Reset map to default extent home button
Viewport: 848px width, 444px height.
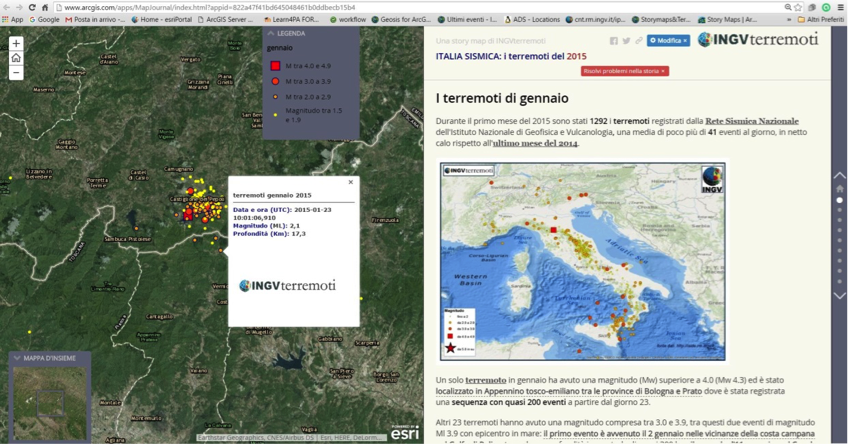click(16, 58)
